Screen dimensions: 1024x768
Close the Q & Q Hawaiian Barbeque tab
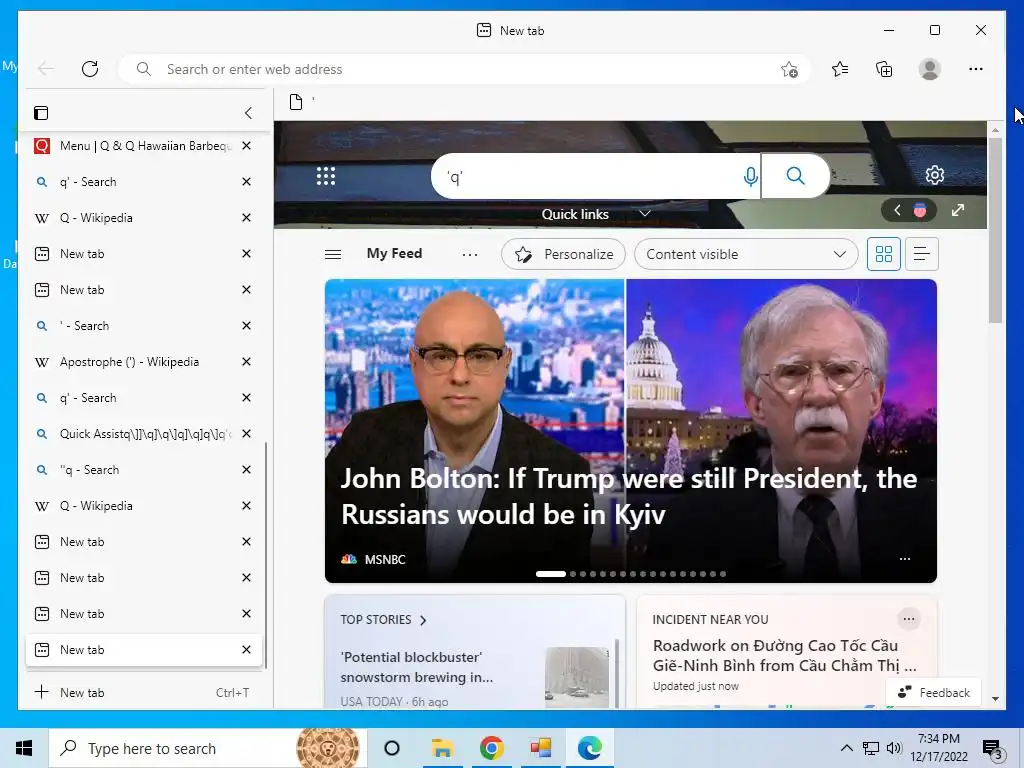246,146
